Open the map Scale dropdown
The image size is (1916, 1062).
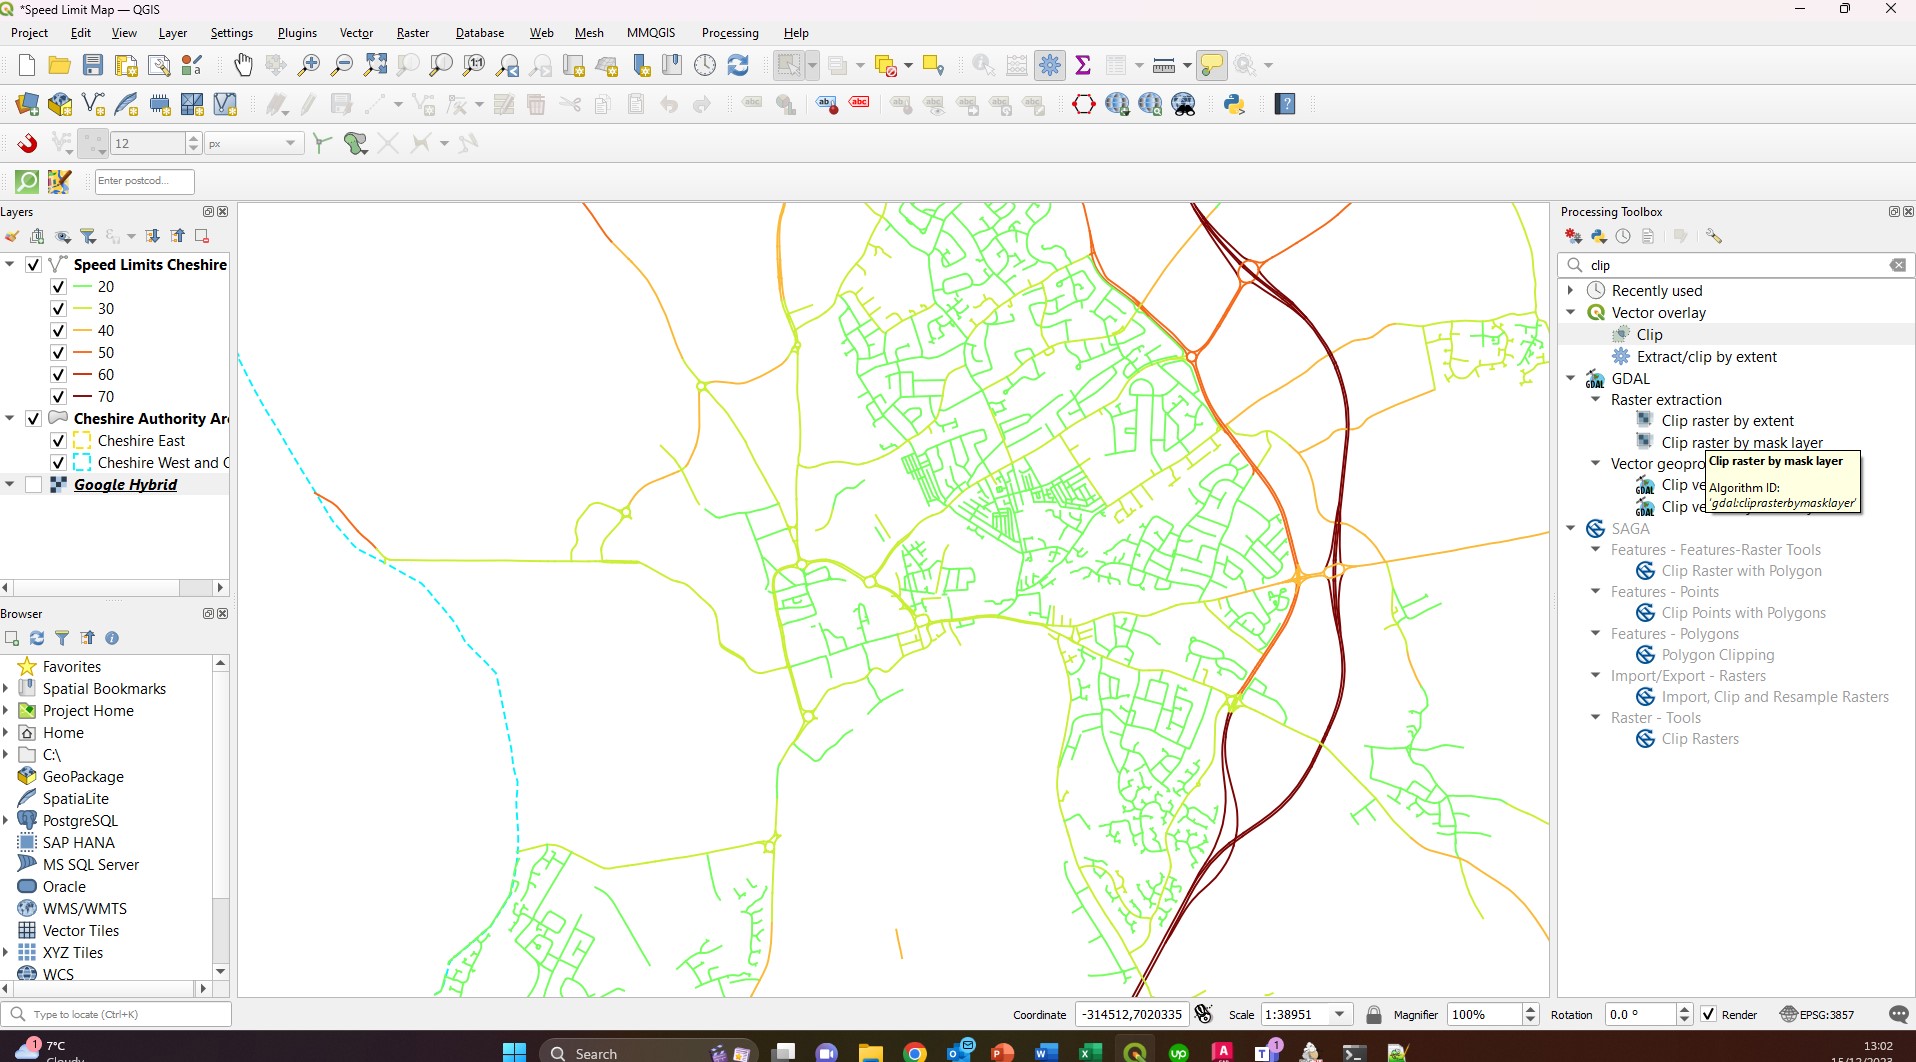pos(1340,1013)
